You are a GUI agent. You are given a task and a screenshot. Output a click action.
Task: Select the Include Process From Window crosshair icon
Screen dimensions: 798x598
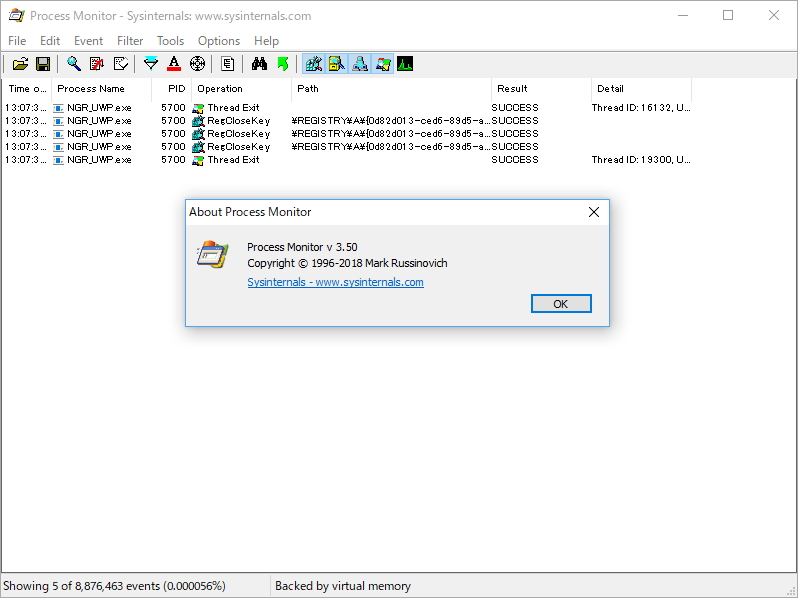[197, 64]
